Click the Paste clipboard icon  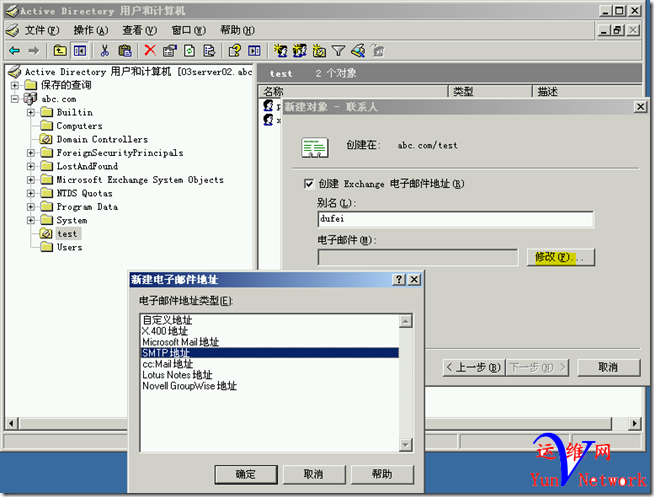[125, 51]
